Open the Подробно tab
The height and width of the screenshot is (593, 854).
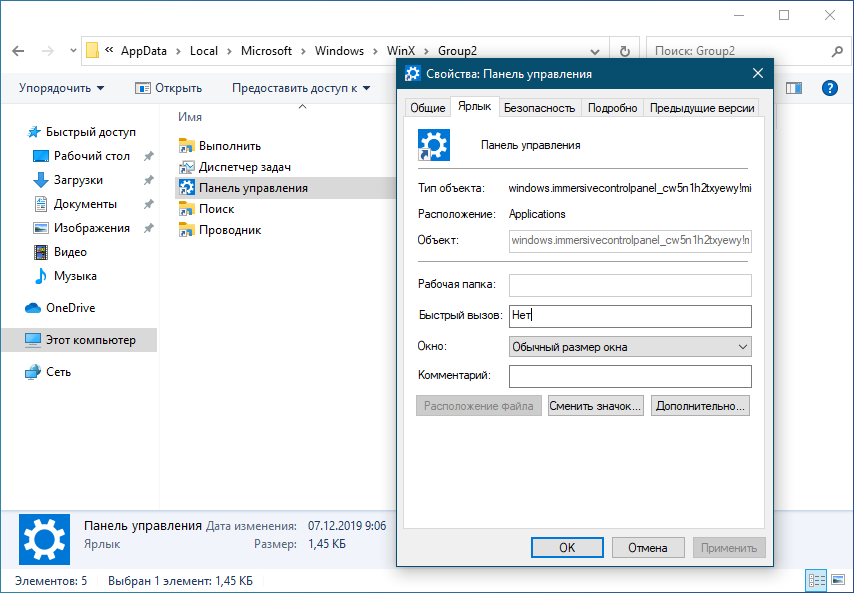tap(612, 108)
